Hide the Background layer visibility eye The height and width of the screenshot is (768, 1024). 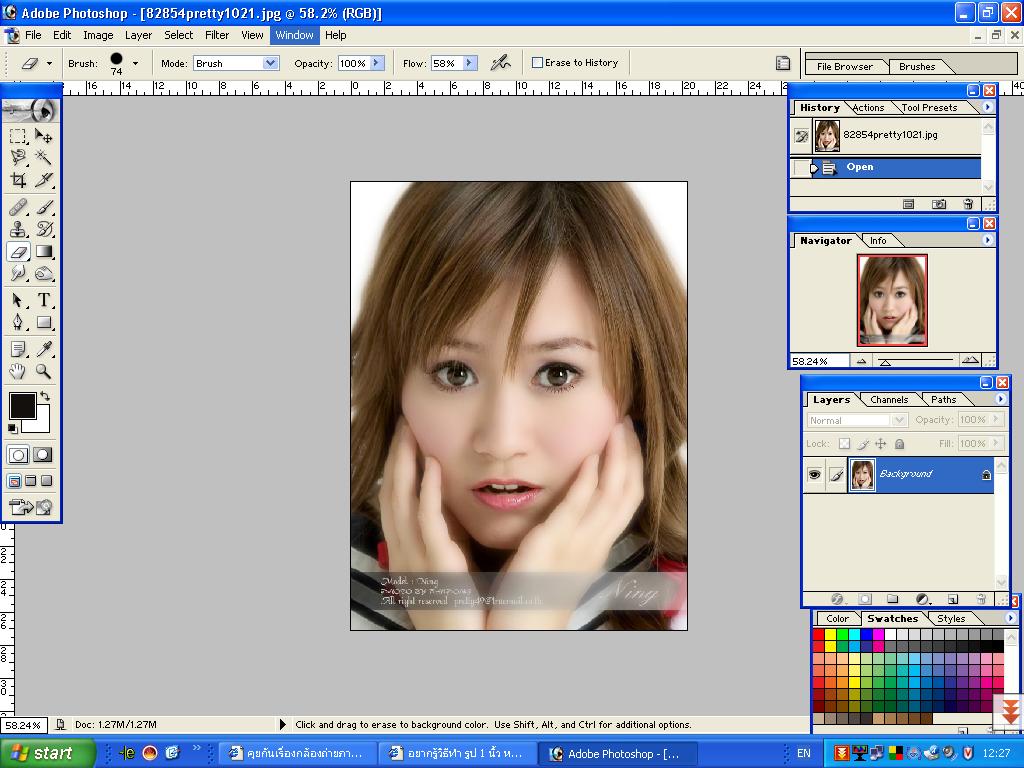814,475
